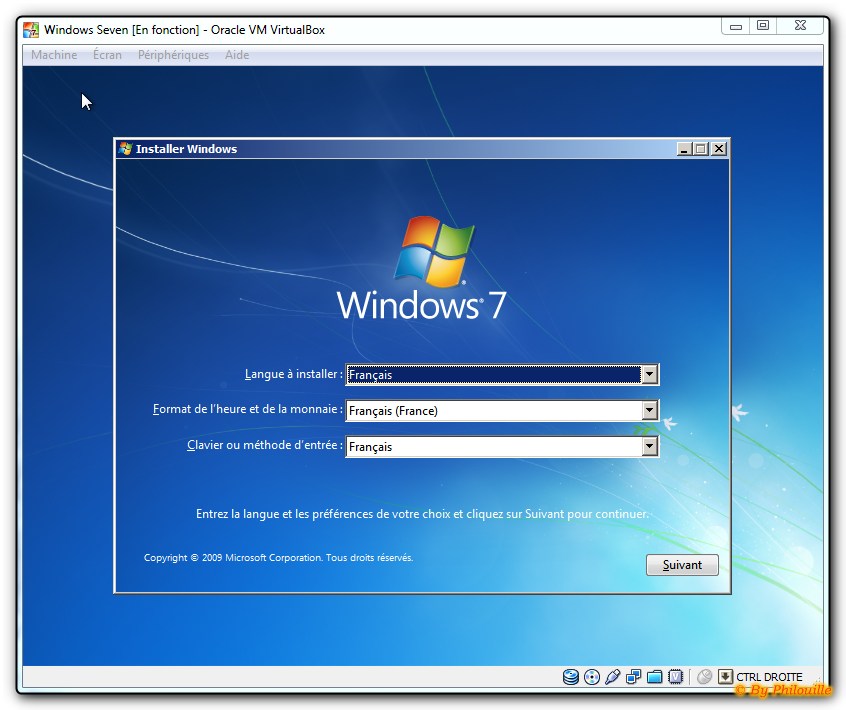Click the network adapters status icon
Image resolution: width=846 pixels, height=710 pixels.
[x=634, y=677]
